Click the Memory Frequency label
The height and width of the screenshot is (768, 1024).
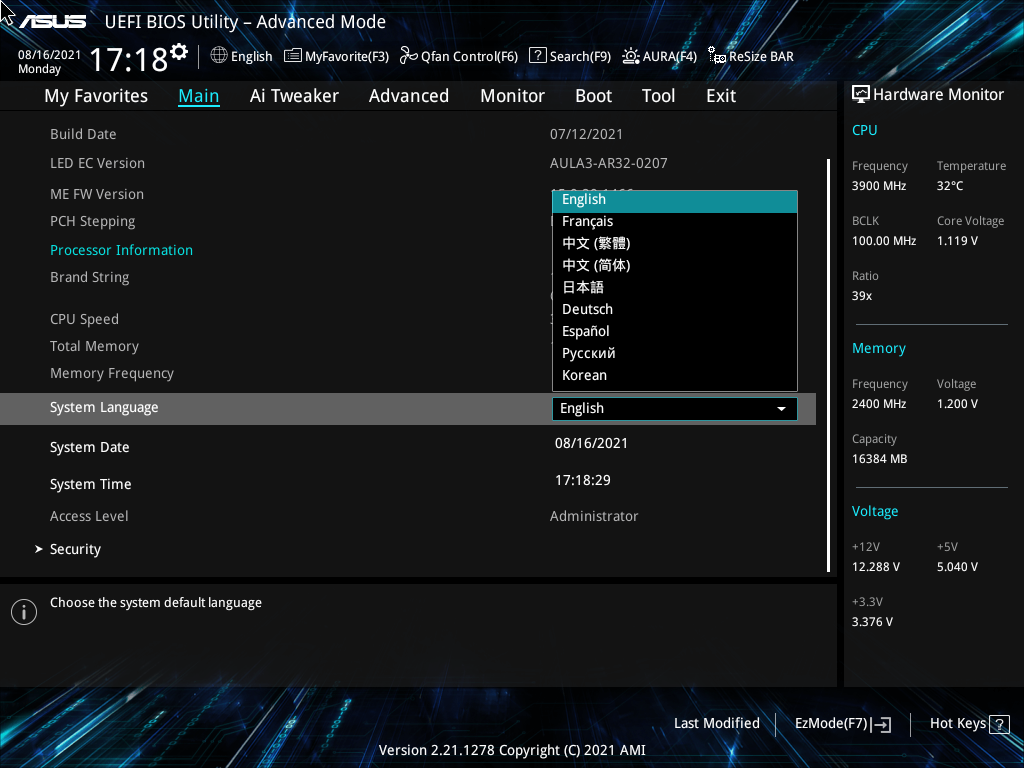[x=112, y=374]
